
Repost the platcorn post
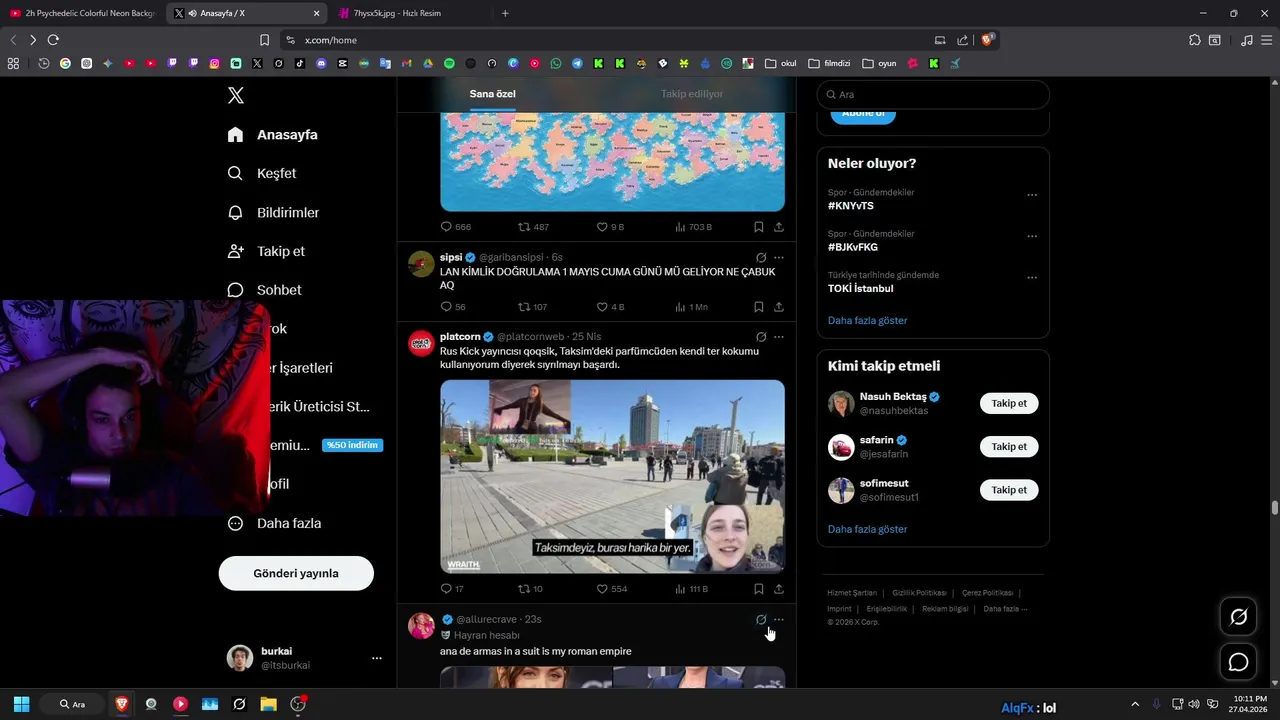click(x=530, y=589)
